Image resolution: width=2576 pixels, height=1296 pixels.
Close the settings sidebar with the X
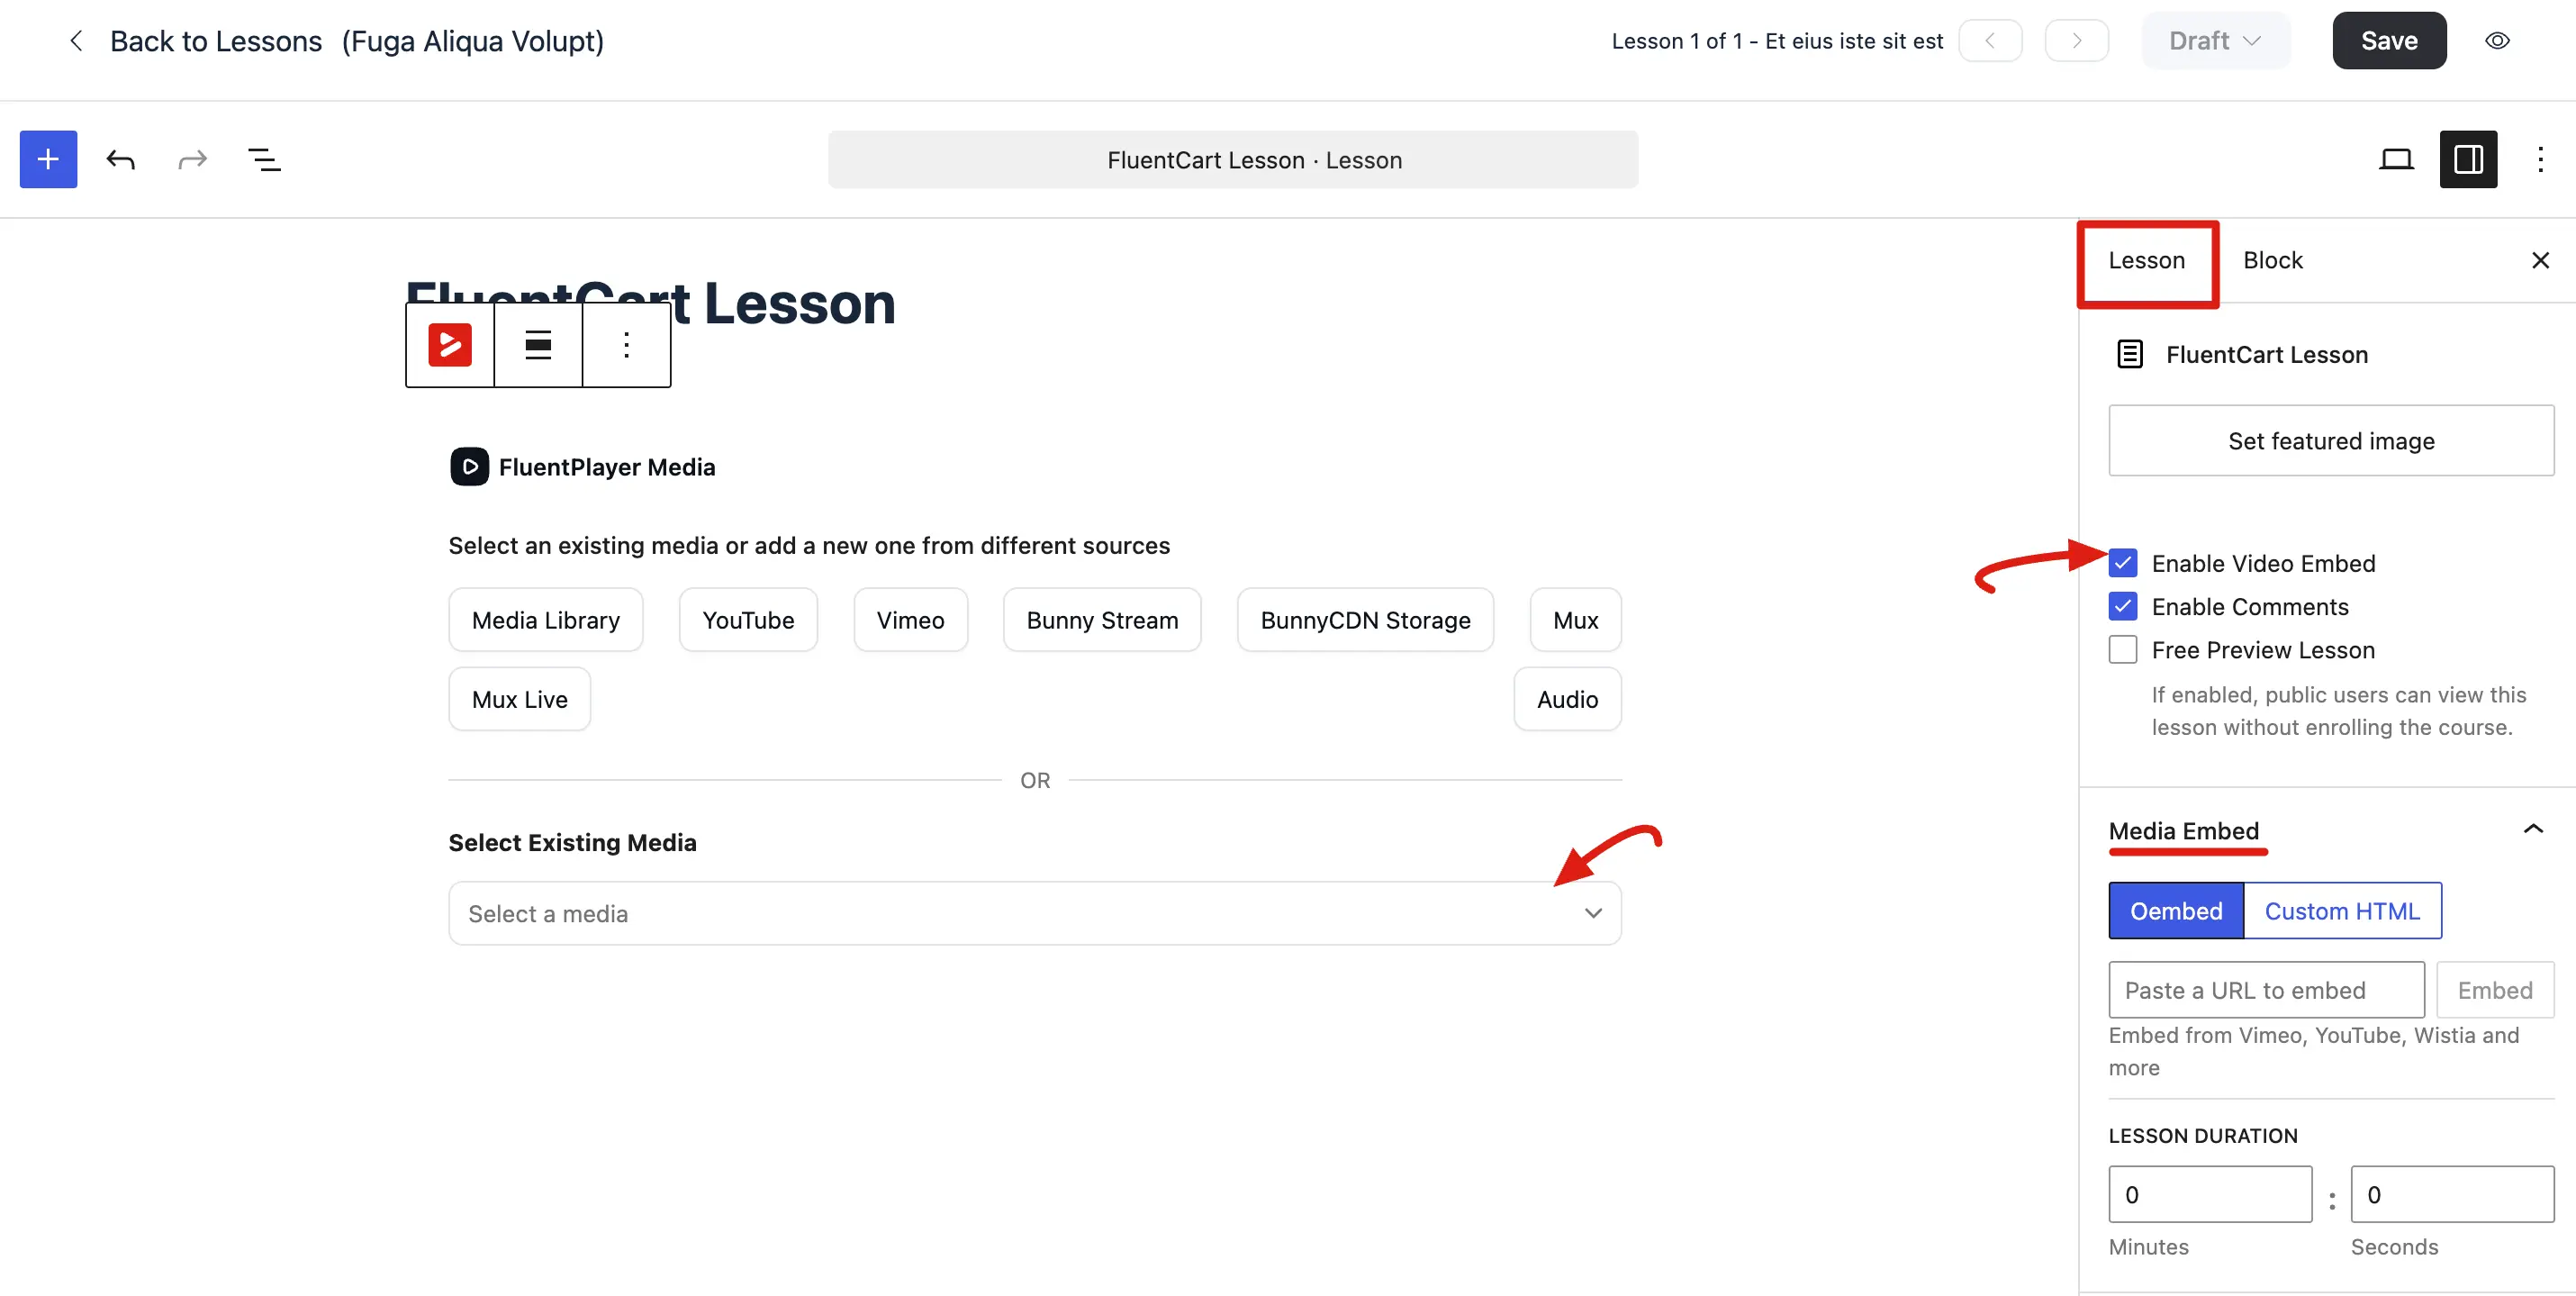[x=2540, y=260]
